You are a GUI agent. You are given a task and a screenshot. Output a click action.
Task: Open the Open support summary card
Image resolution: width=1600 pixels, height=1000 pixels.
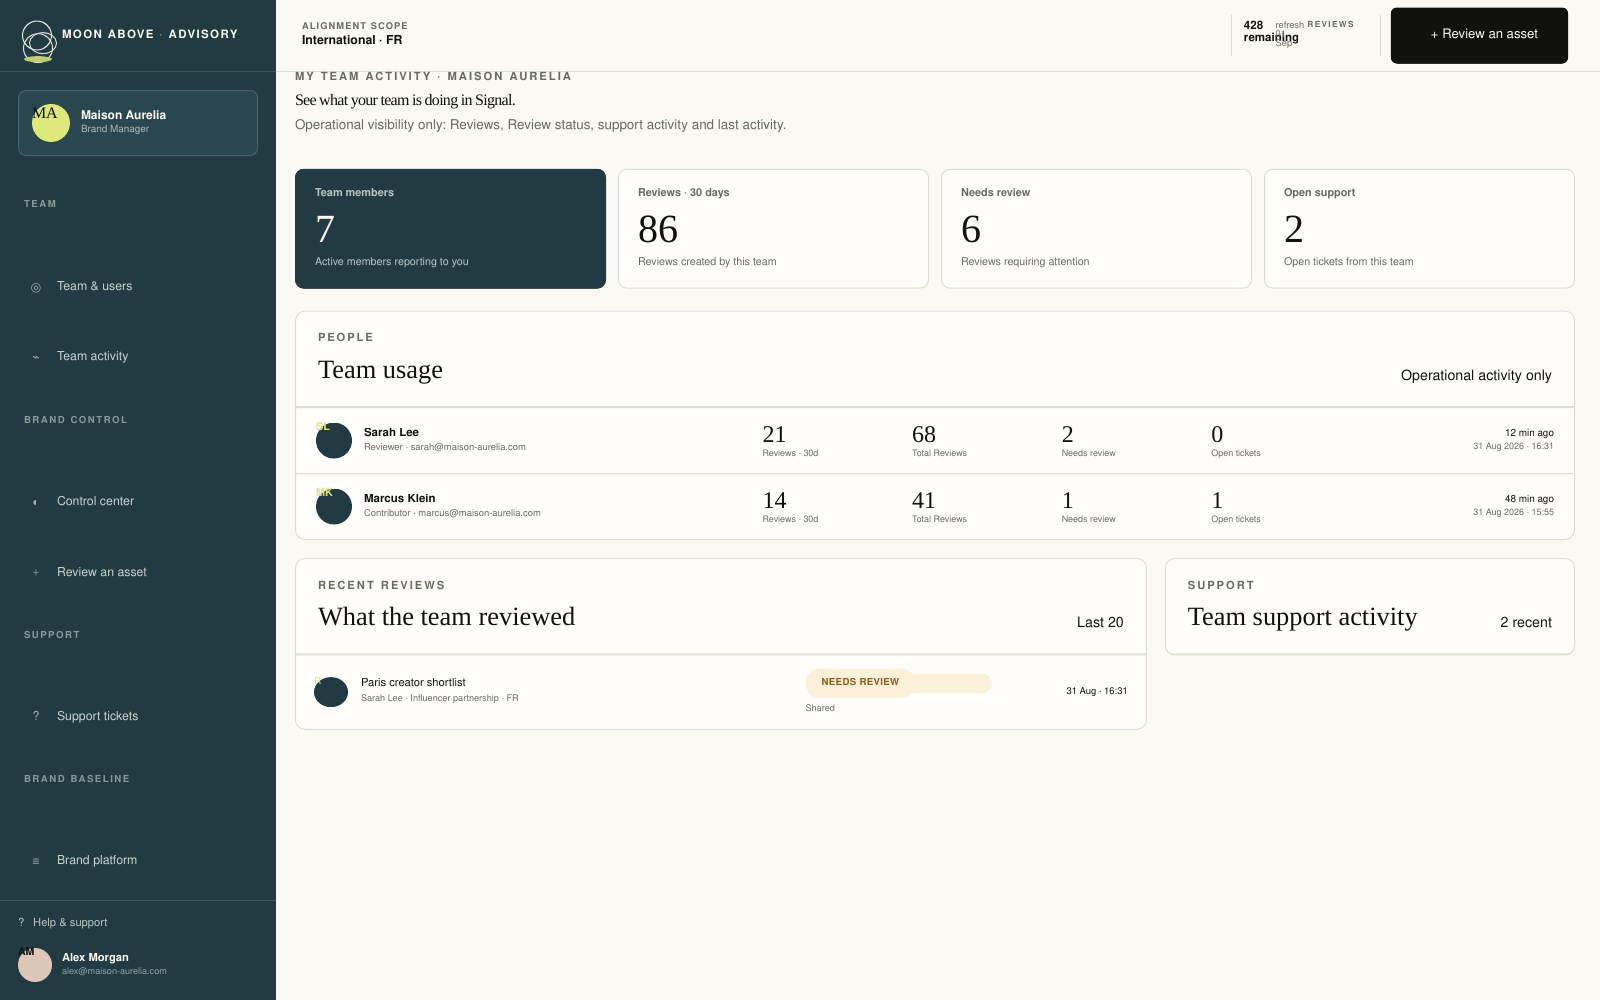(1419, 229)
